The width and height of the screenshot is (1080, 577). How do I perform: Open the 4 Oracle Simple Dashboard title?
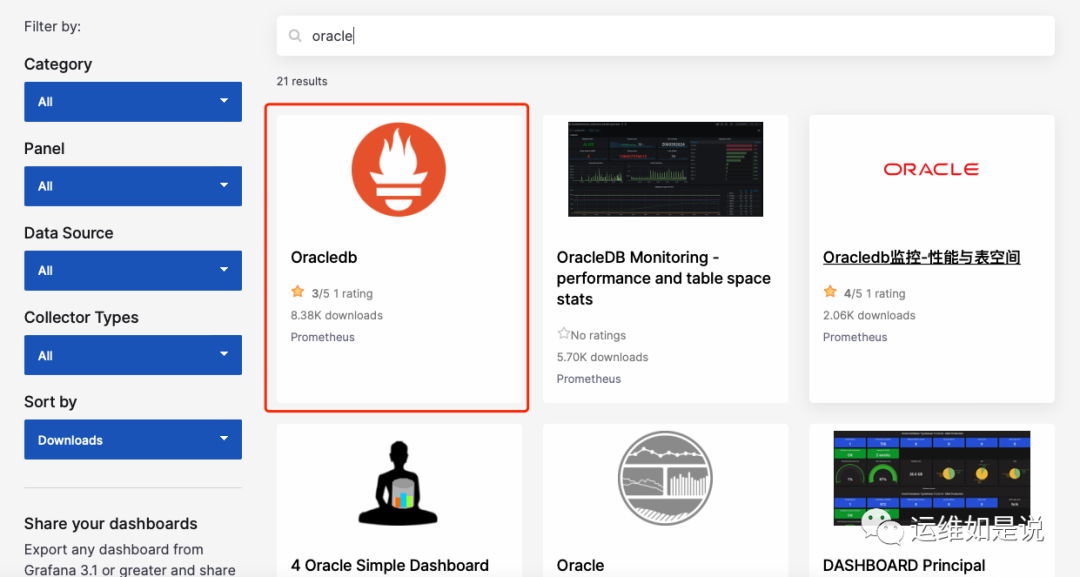pos(390,565)
